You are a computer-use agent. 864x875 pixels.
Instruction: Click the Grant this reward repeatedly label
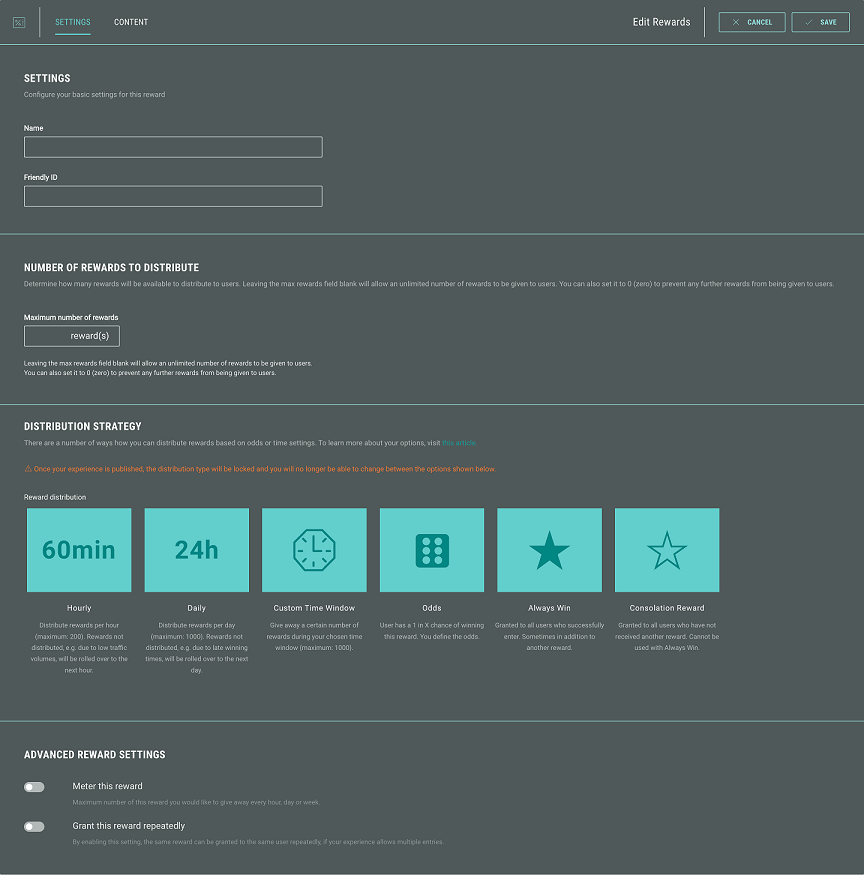pos(128,826)
